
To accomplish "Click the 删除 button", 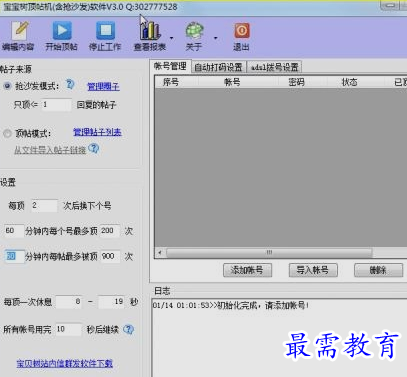I will [378, 270].
